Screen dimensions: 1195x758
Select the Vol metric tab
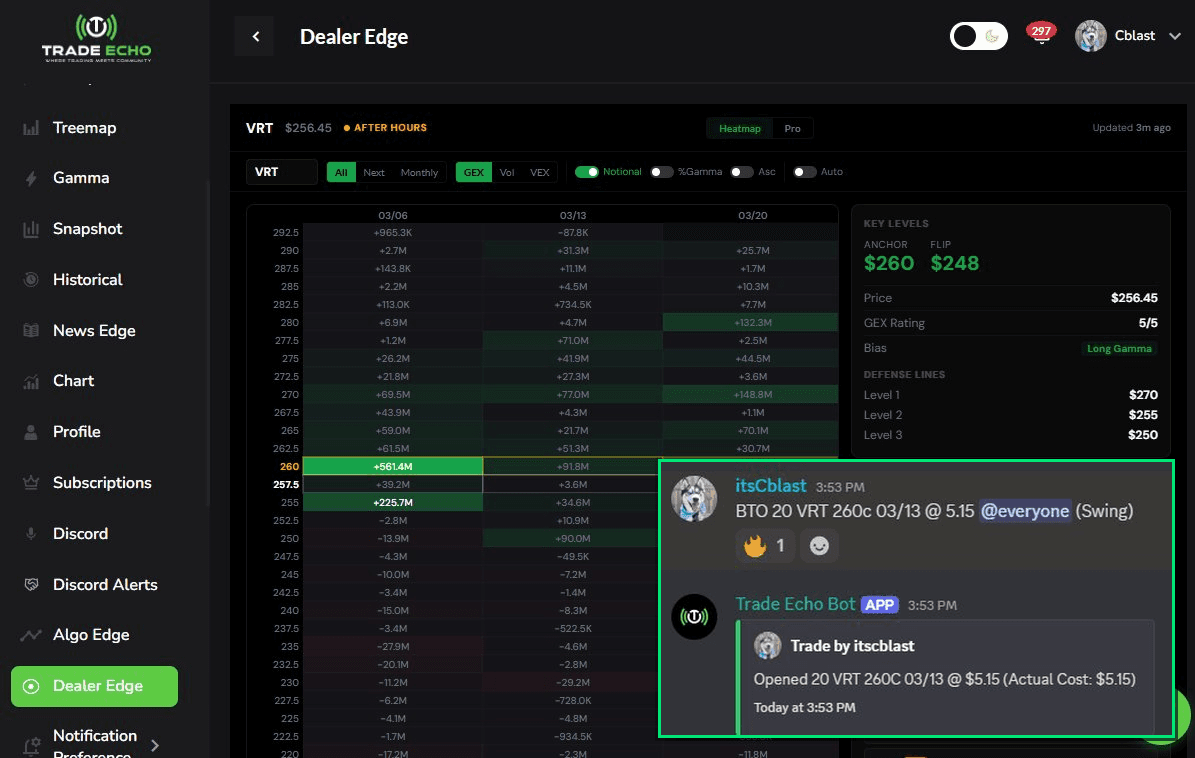[x=507, y=172]
